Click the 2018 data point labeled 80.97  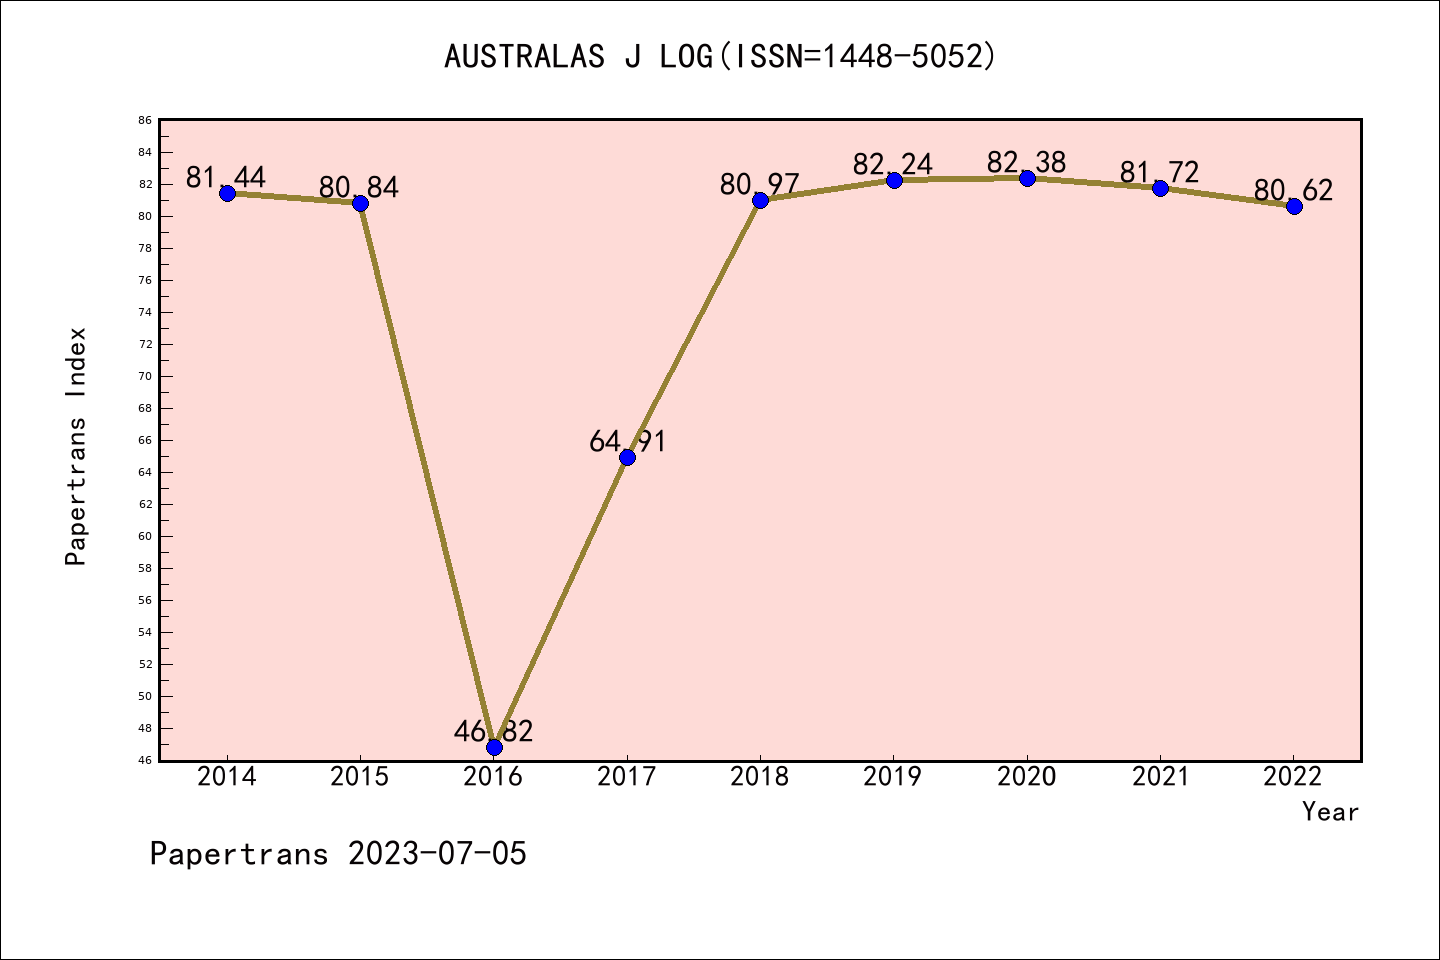coord(760,200)
